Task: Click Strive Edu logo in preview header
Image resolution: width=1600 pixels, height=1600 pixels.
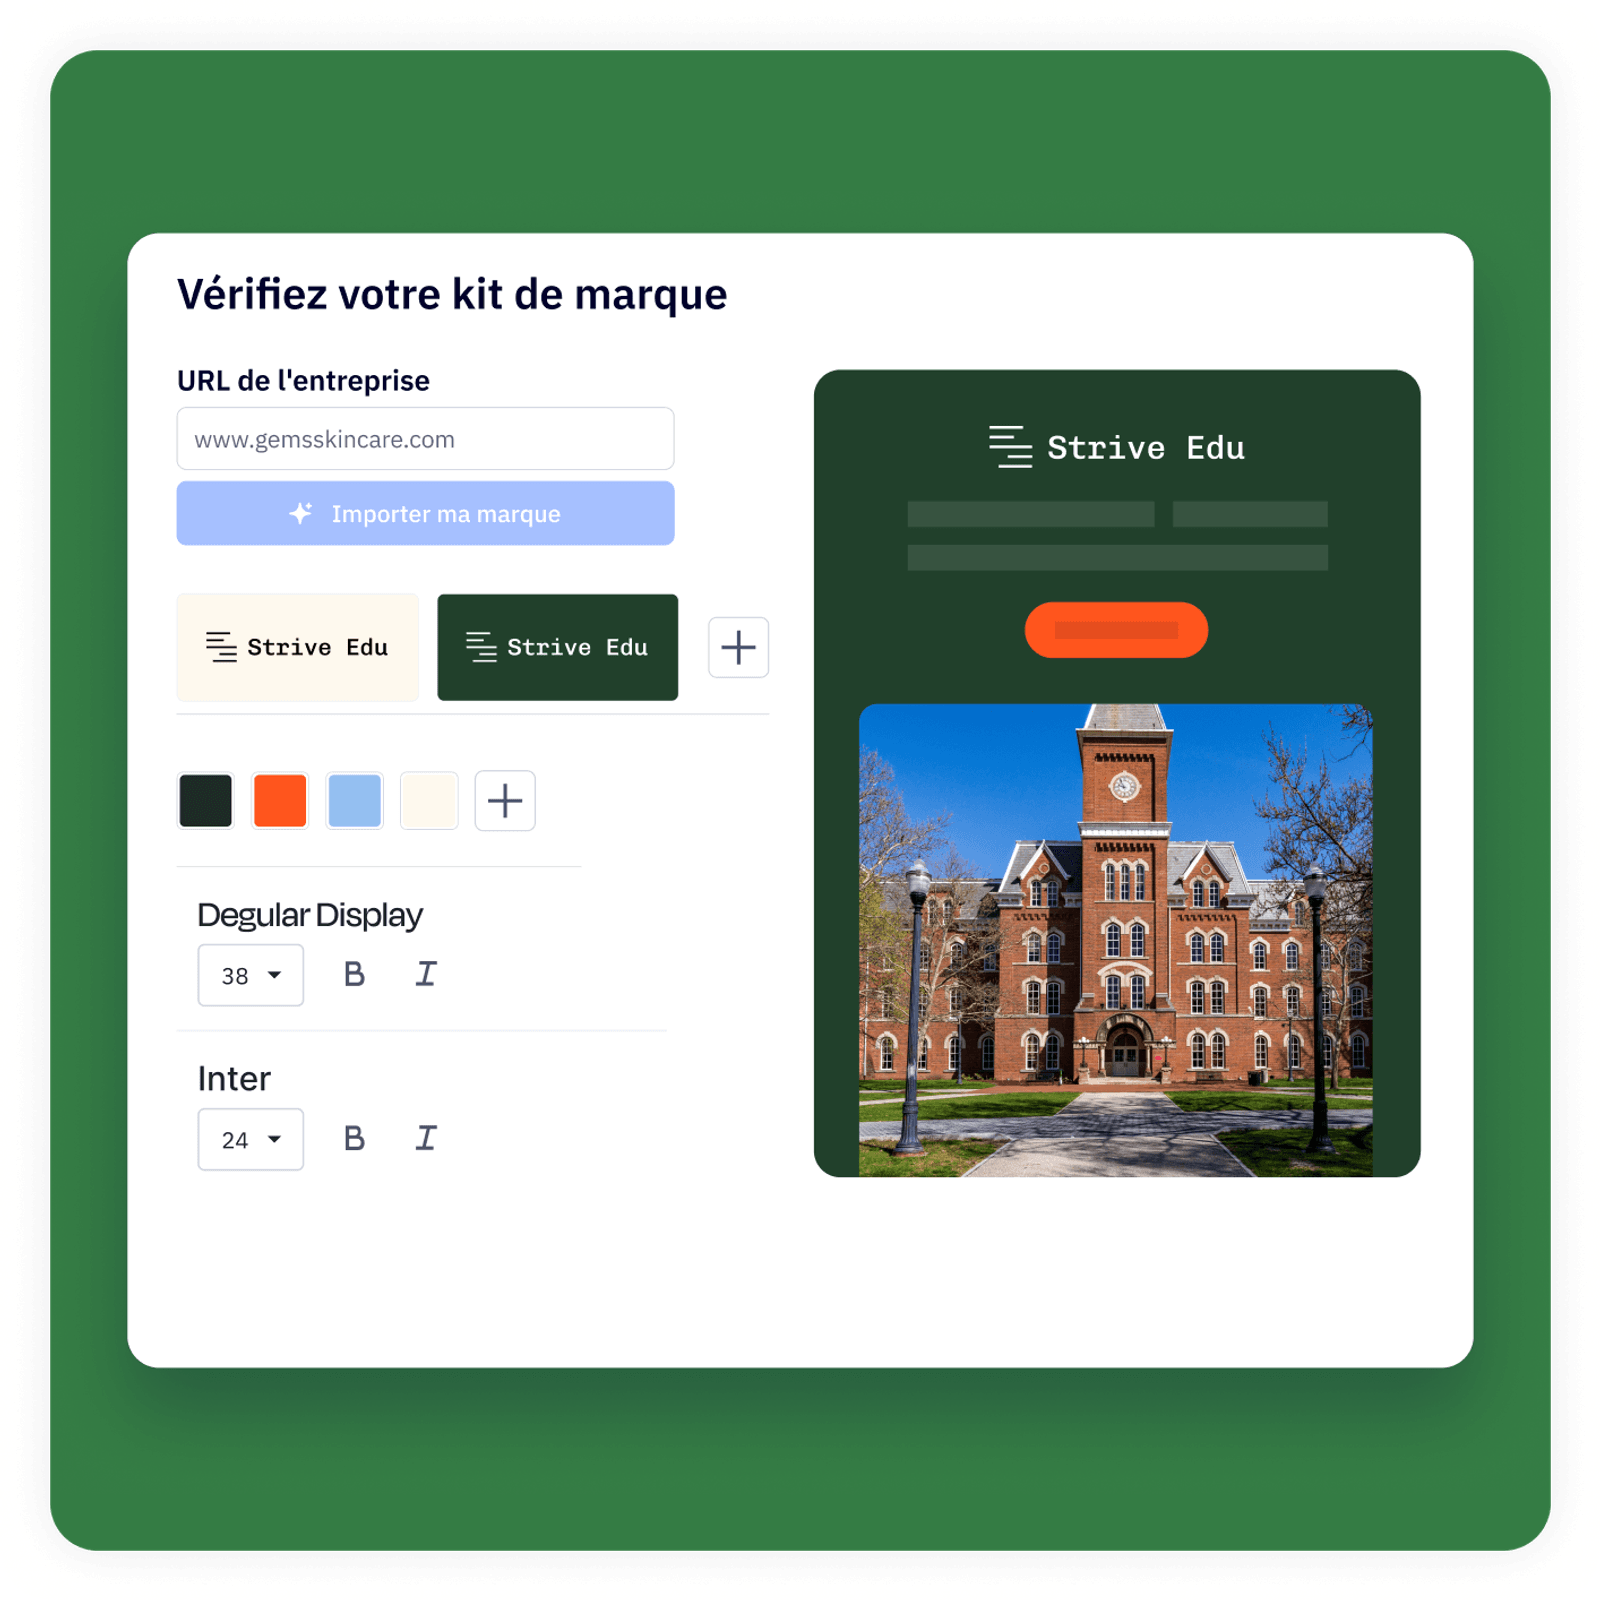Action: (x=1116, y=447)
